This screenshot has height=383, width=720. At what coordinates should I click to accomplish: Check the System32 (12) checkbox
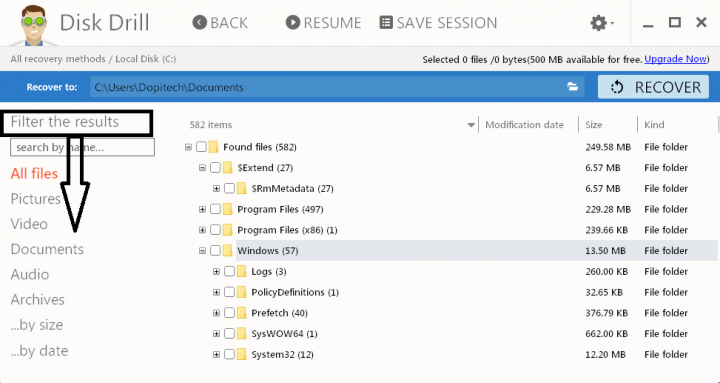click(229, 355)
